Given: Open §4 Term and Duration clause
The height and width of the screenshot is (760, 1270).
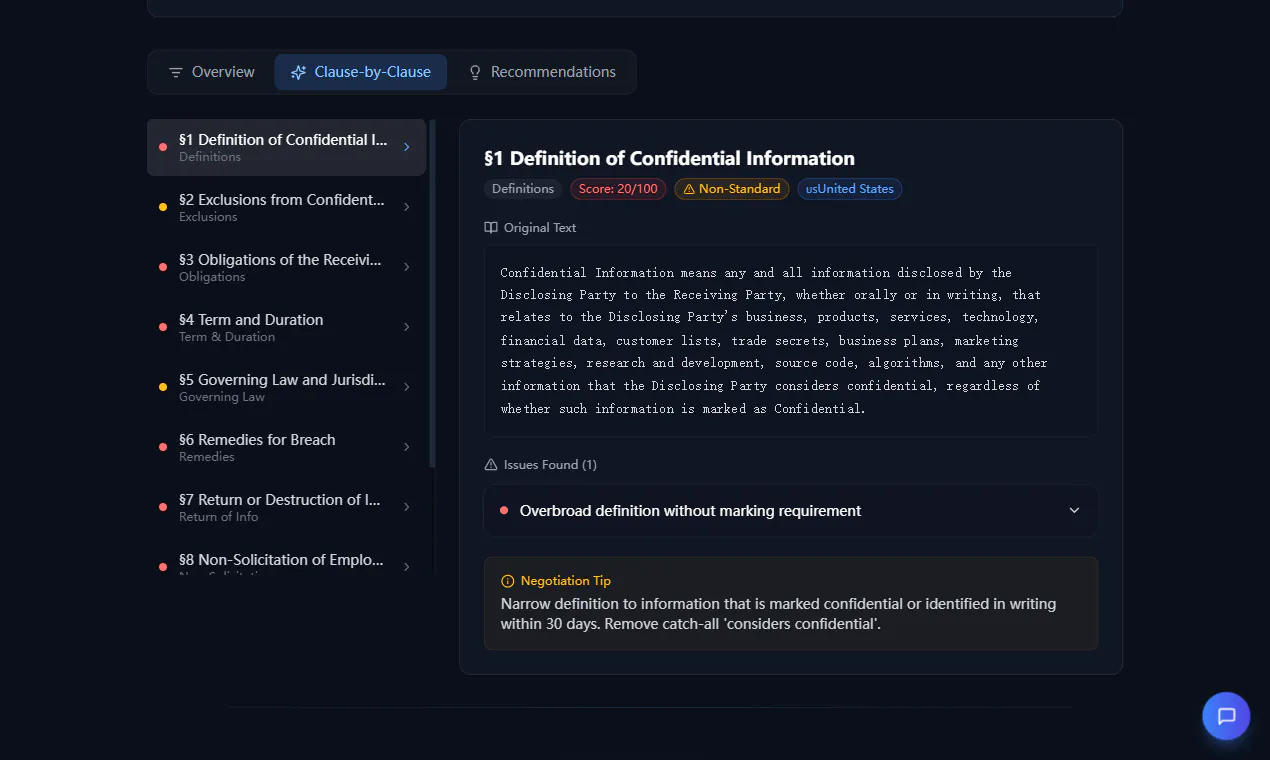Looking at the screenshot, I should tap(287, 327).
